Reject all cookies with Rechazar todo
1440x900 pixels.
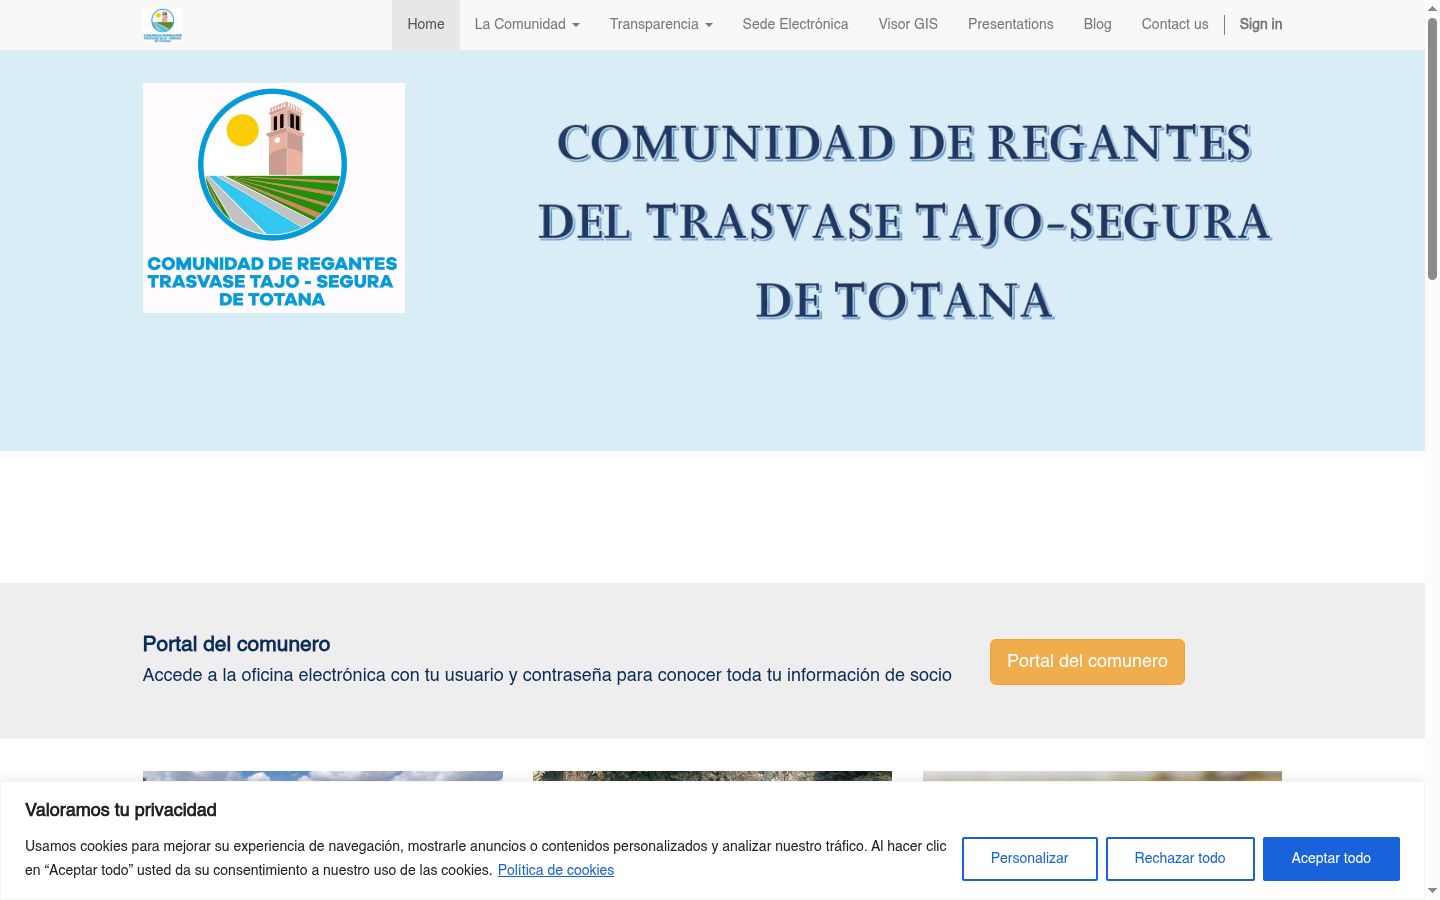point(1180,859)
